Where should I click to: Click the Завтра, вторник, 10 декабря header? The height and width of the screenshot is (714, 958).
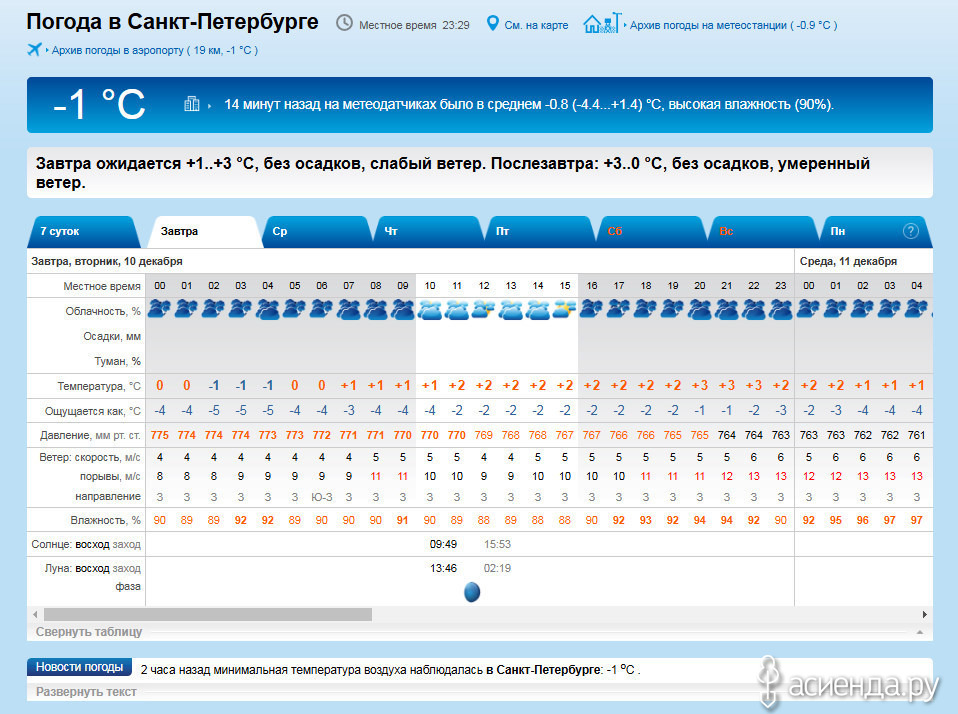(107, 261)
